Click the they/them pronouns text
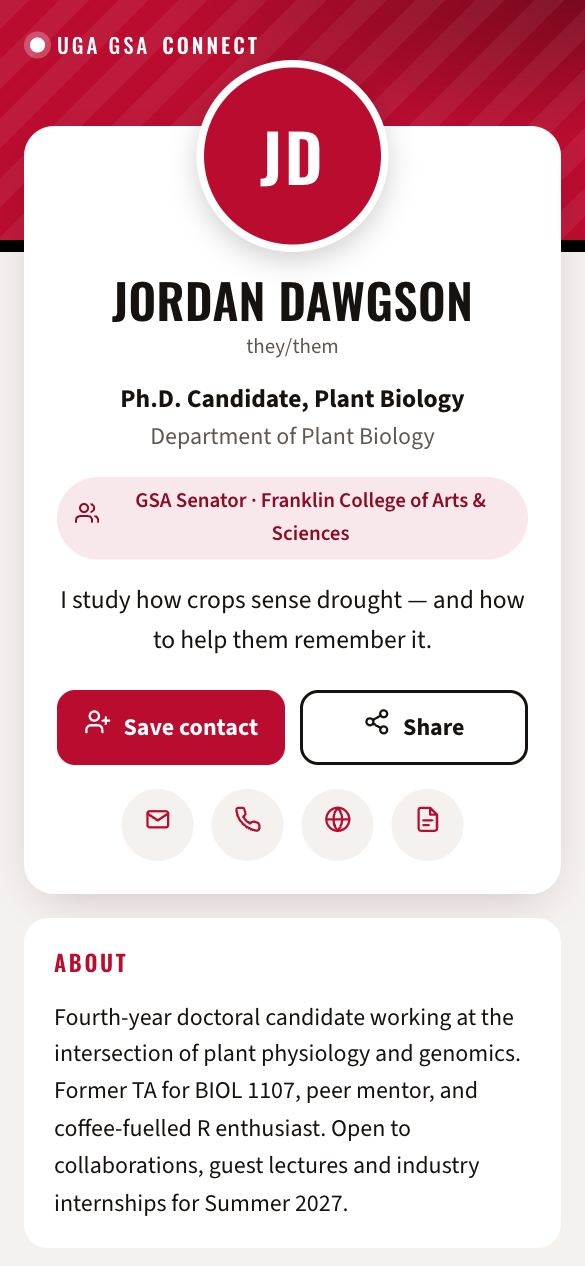585x1266 pixels. click(x=292, y=347)
